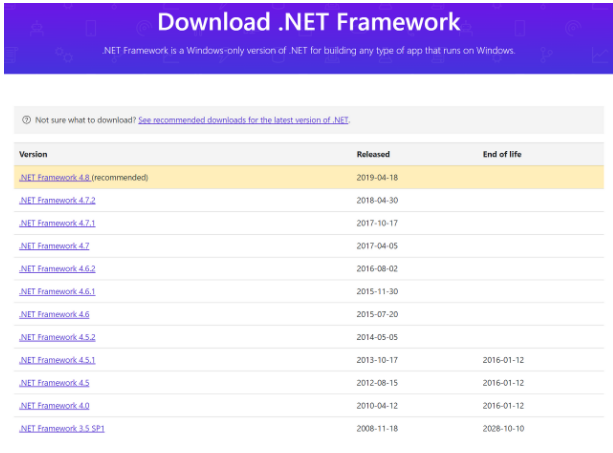
Task: Open the .NET Framework 4.6.1 link
Action: [x=57, y=291]
